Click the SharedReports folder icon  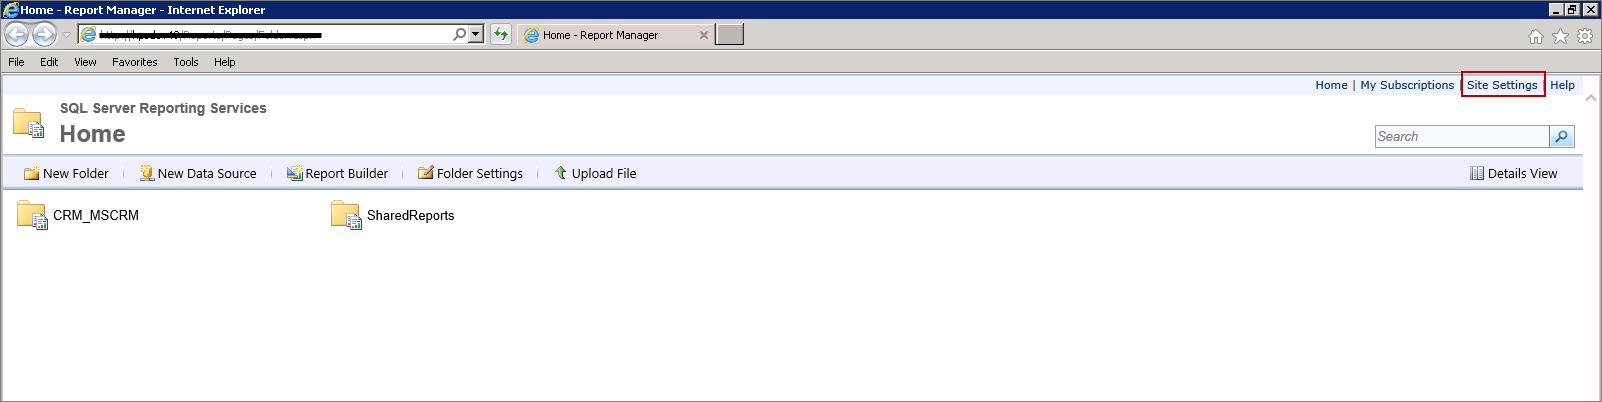tap(346, 215)
